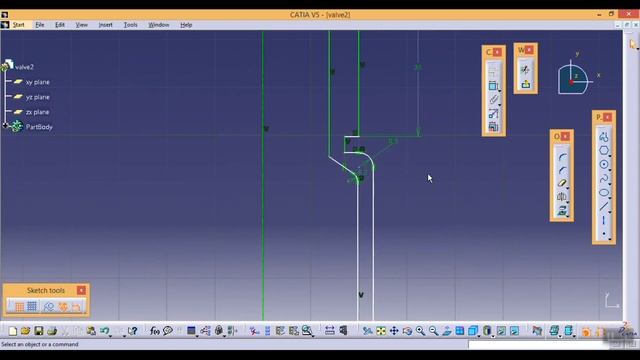Click the Normal View icon
This screenshot has height=360, width=640.
click(447, 331)
